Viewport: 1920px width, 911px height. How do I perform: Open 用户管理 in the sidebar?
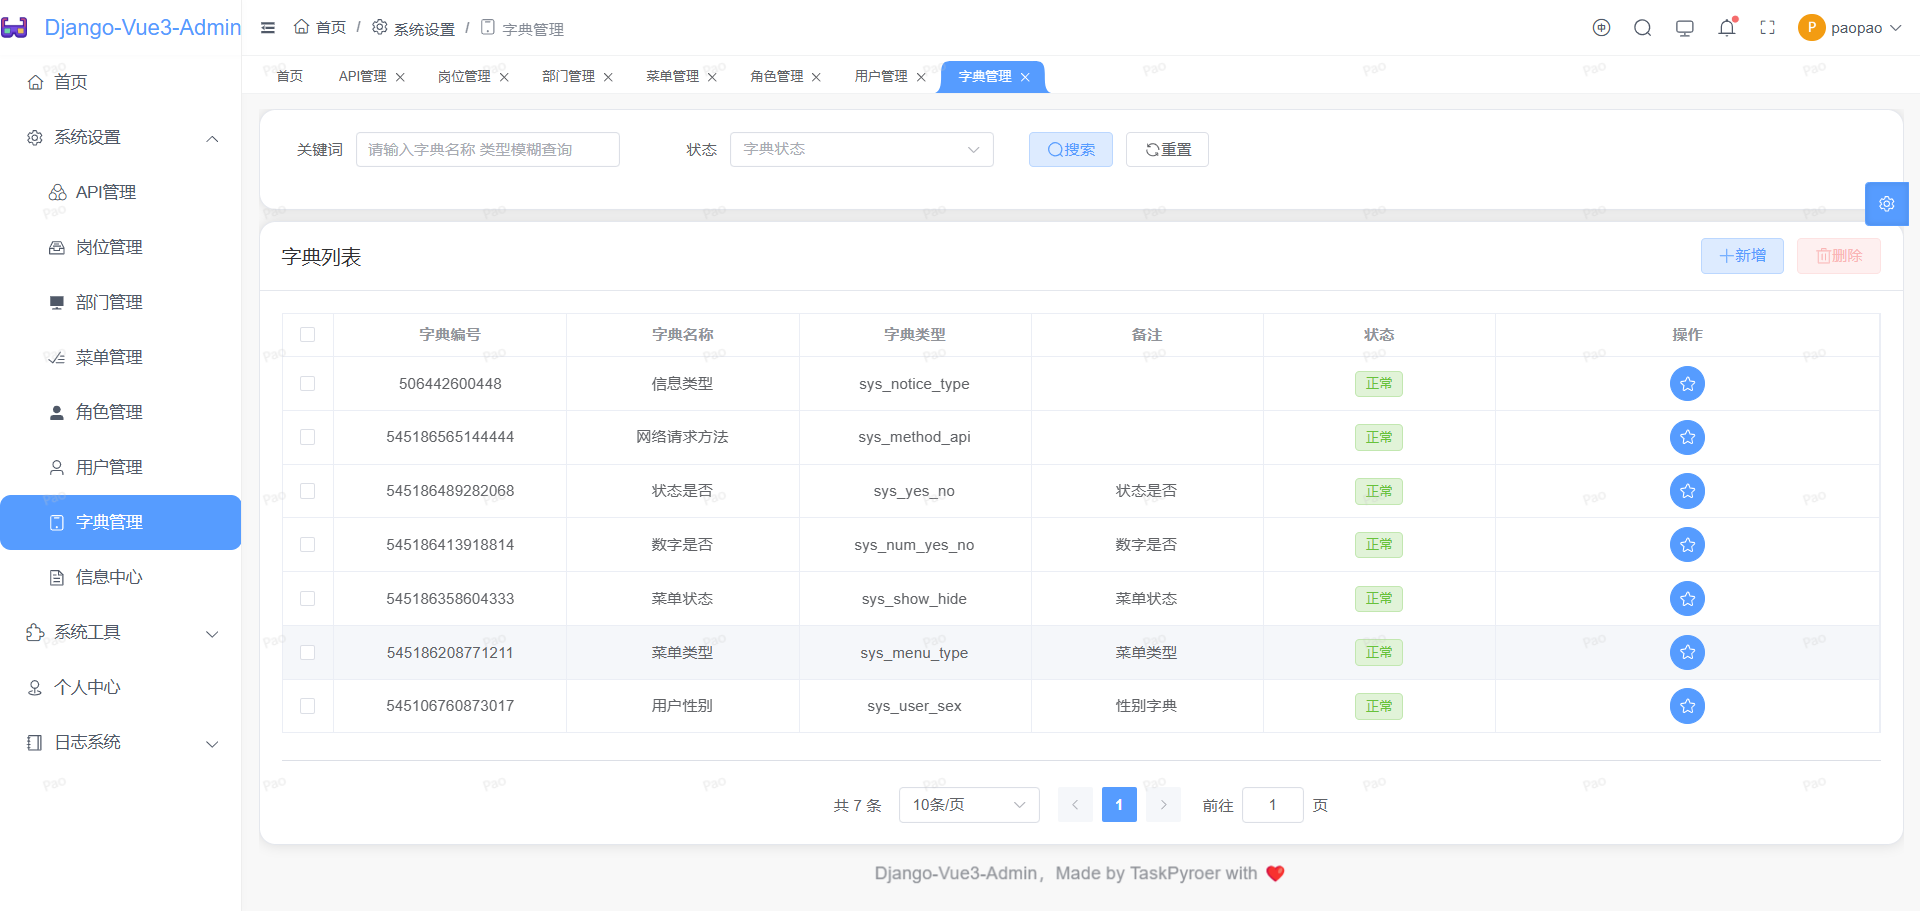point(120,467)
